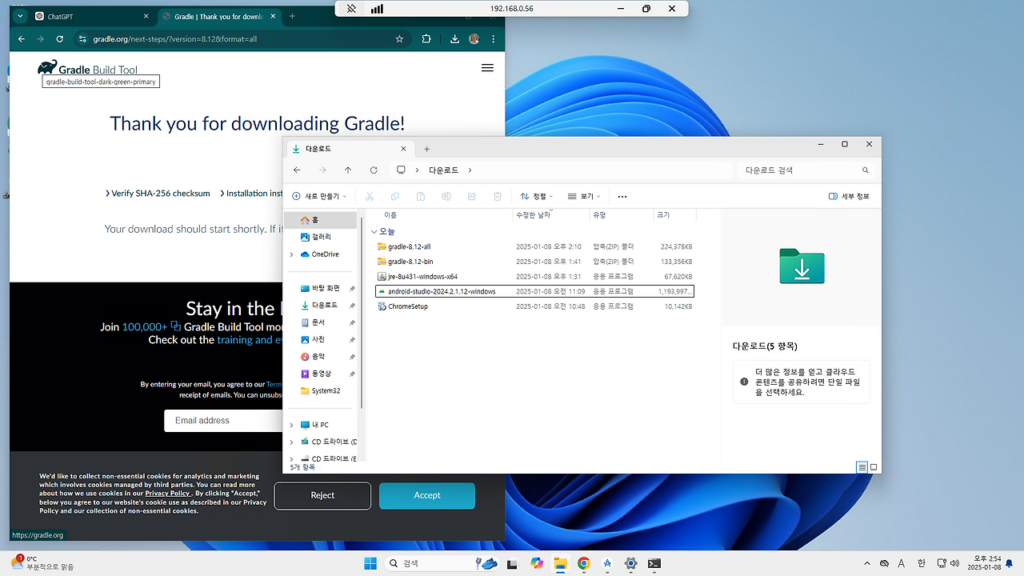The height and width of the screenshot is (576, 1024).
Task: Open the 정렬 sort dropdown
Action: point(537,197)
